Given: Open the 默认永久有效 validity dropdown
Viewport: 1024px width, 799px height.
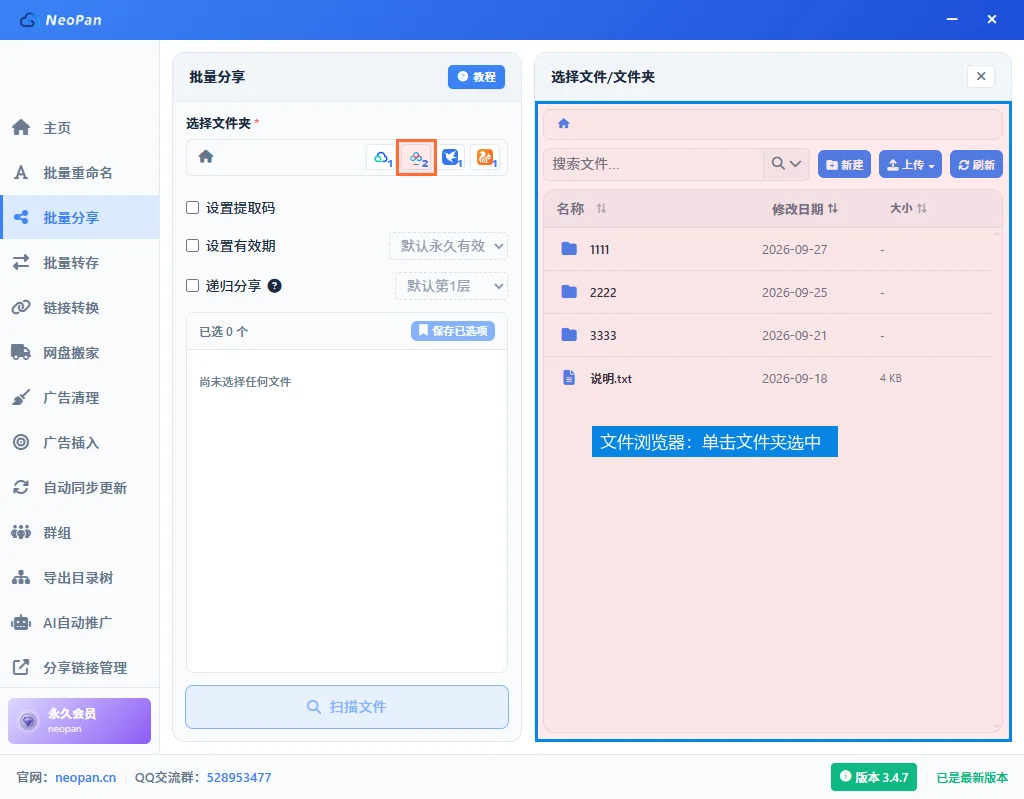Looking at the screenshot, I should (x=449, y=246).
